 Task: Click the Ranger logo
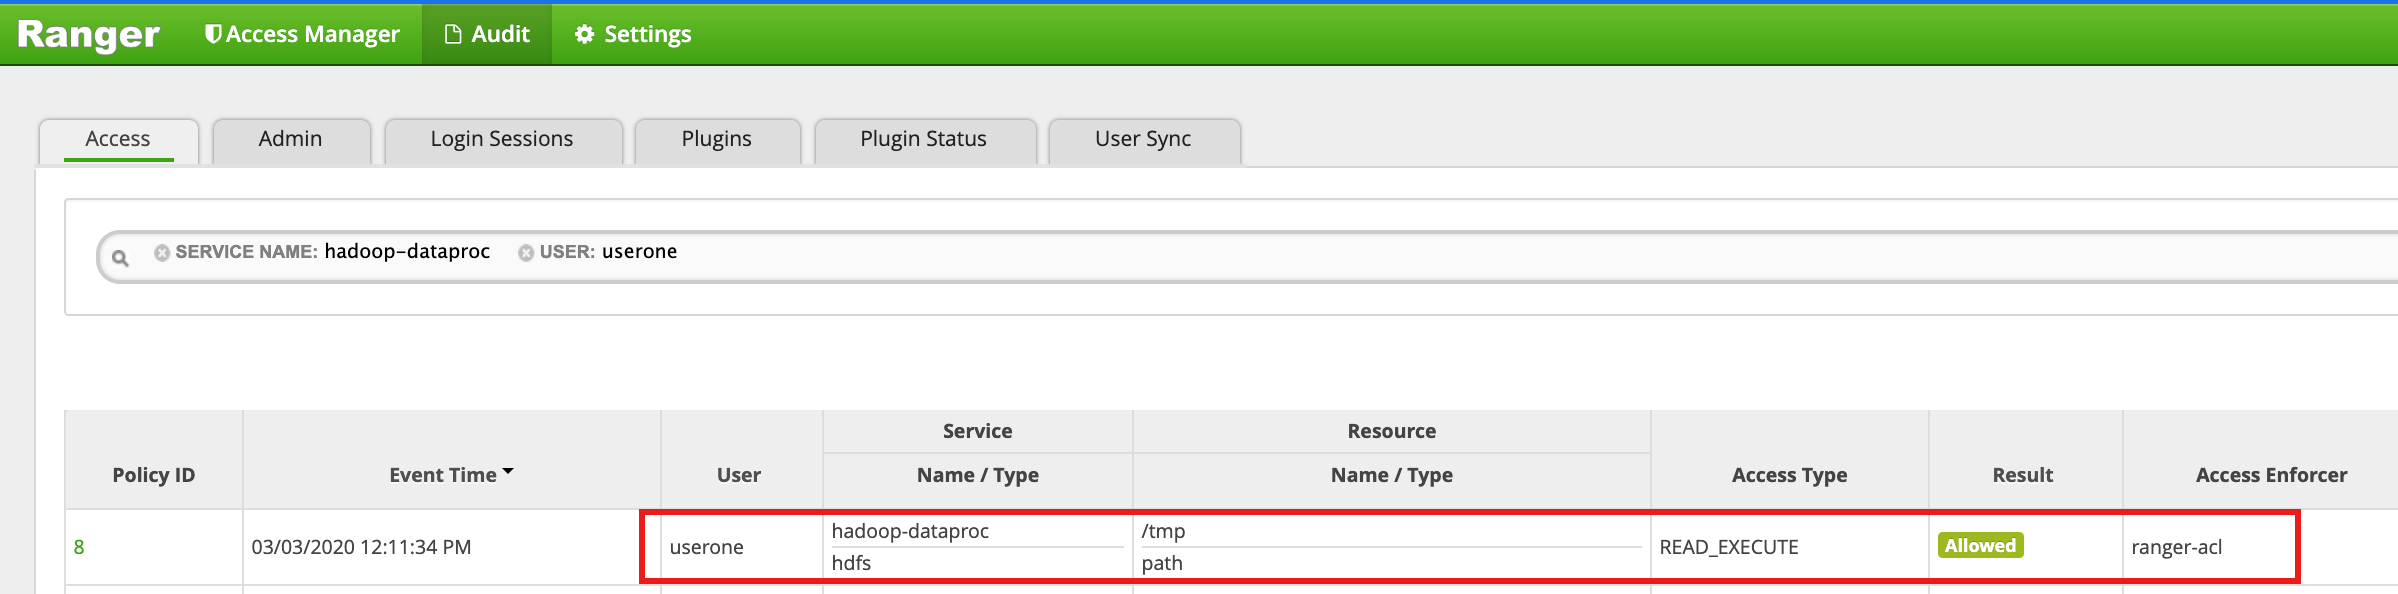pyautogui.click(x=88, y=35)
